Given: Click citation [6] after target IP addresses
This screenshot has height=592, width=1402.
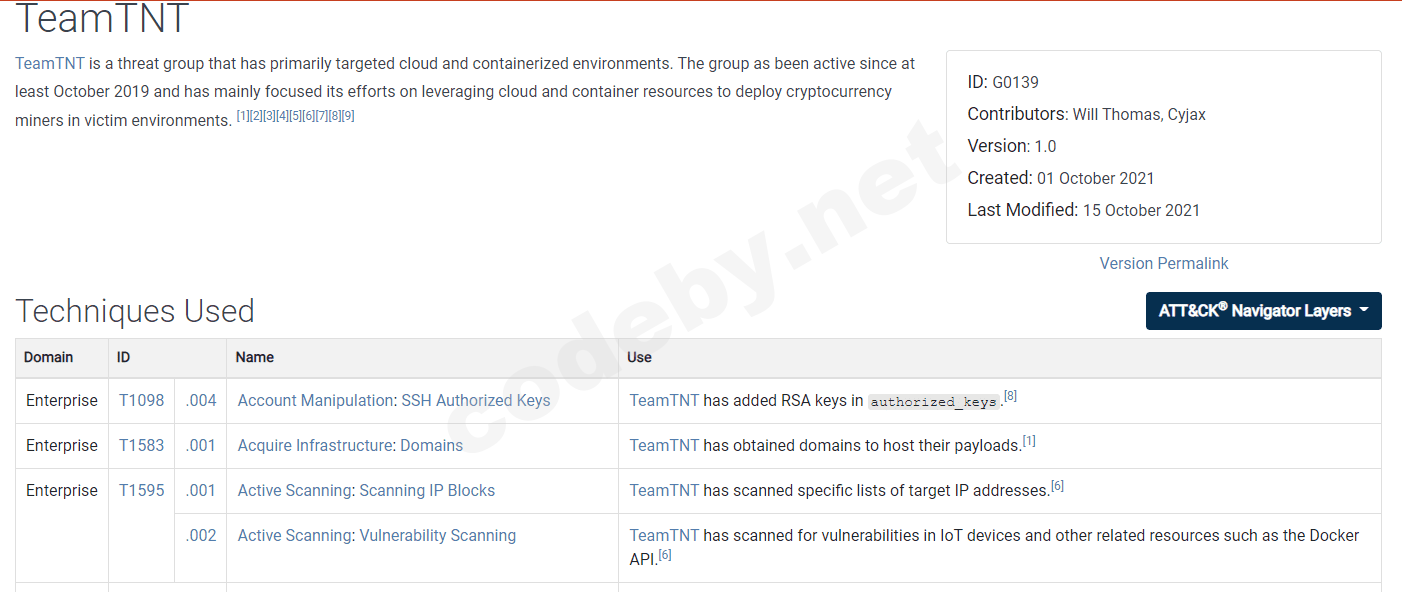Looking at the screenshot, I should (x=1057, y=486).
